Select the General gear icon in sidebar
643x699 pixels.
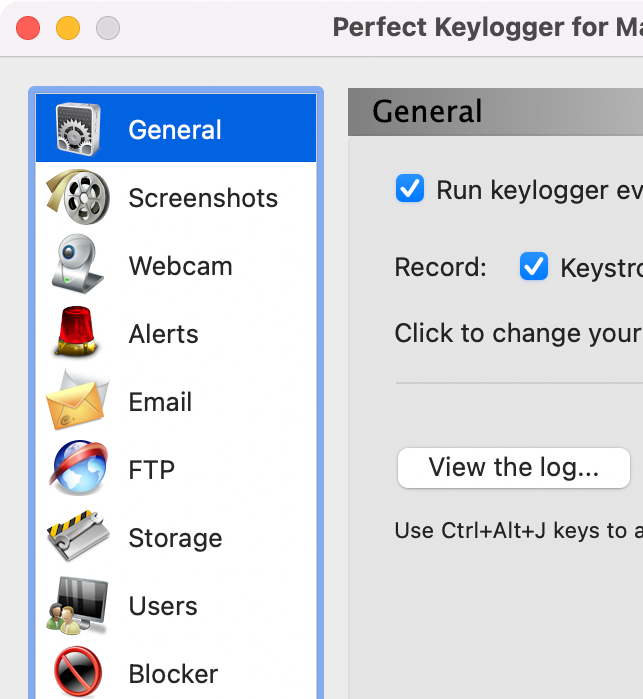click(x=78, y=129)
